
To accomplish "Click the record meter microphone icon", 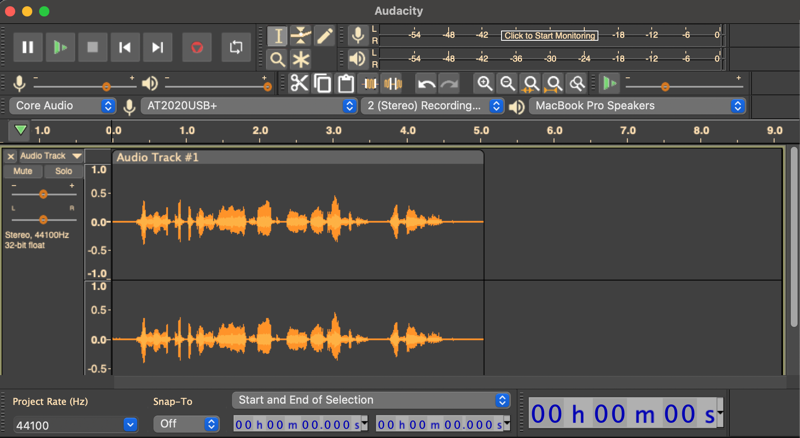I will pos(358,35).
